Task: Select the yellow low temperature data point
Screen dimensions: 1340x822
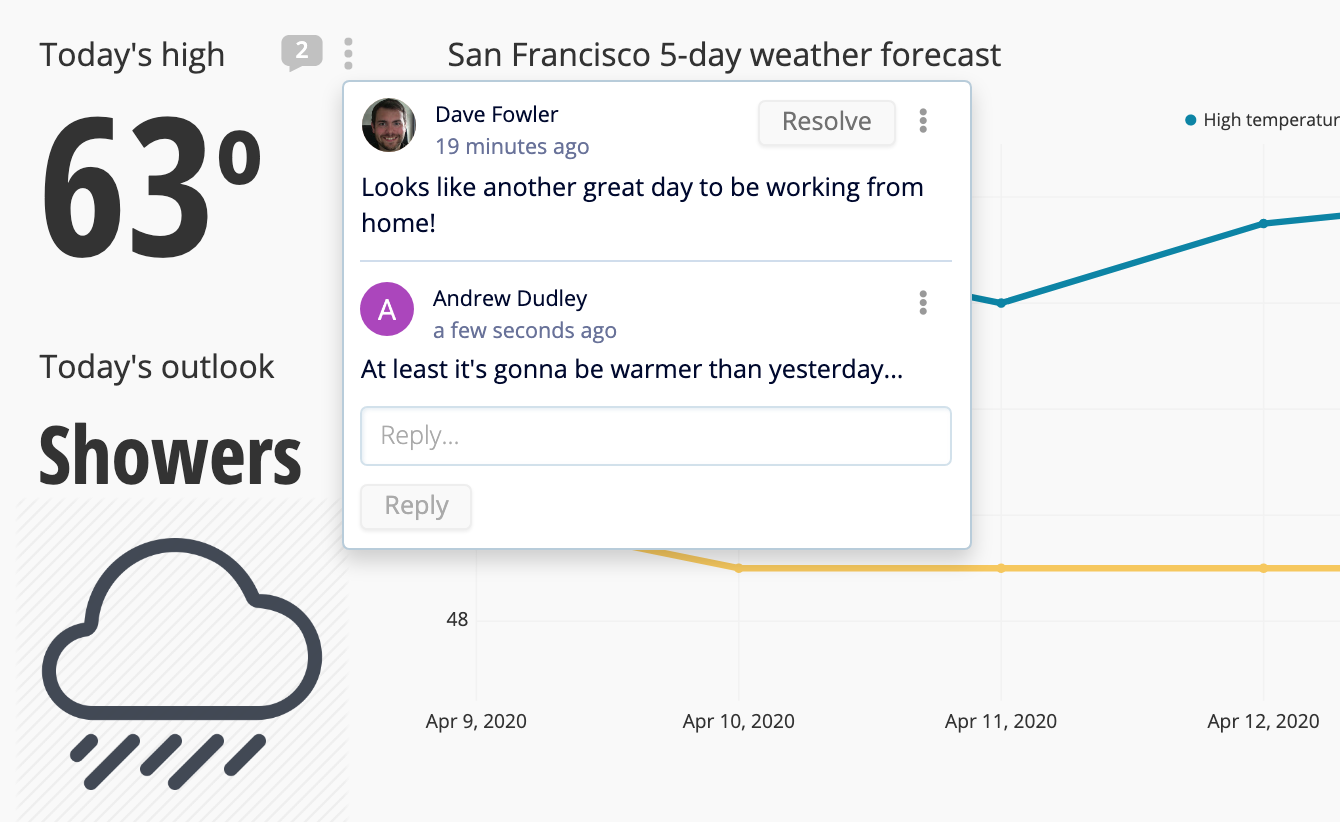Action: (1001, 568)
